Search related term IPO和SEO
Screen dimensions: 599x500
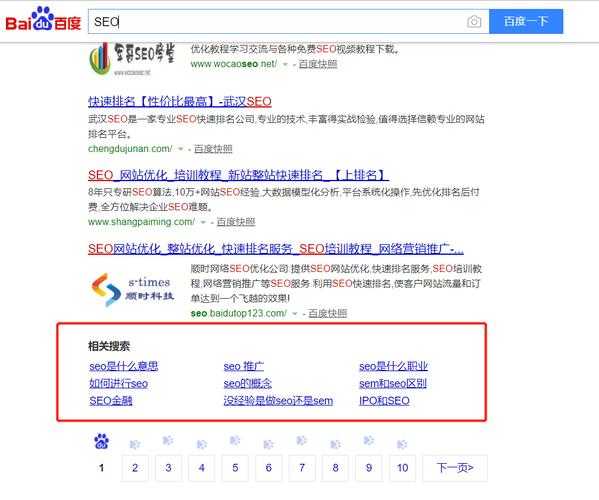(384, 401)
